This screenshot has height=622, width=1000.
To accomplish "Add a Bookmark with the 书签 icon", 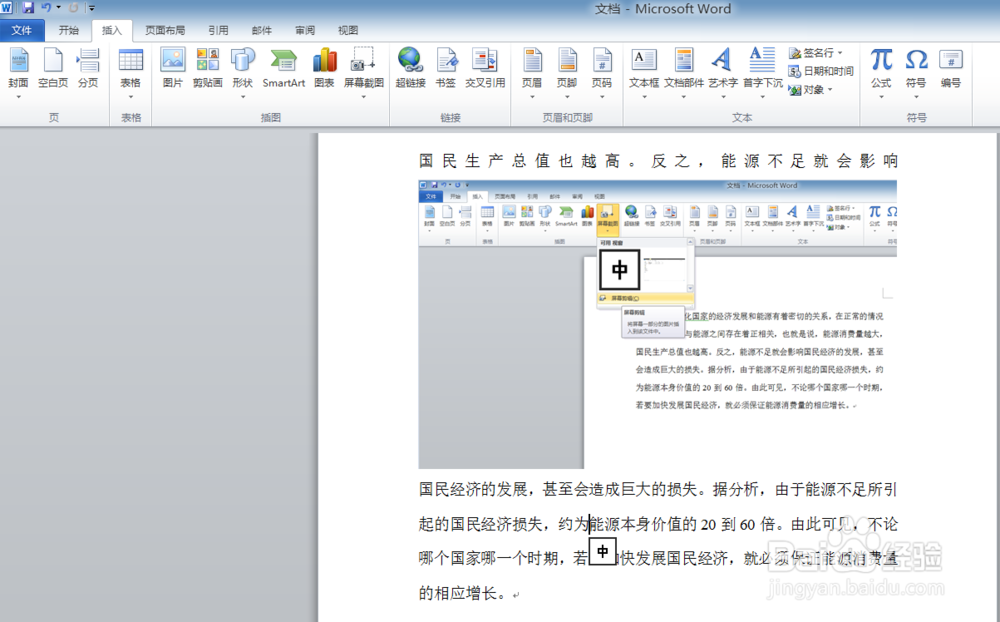I will click(x=445, y=67).
